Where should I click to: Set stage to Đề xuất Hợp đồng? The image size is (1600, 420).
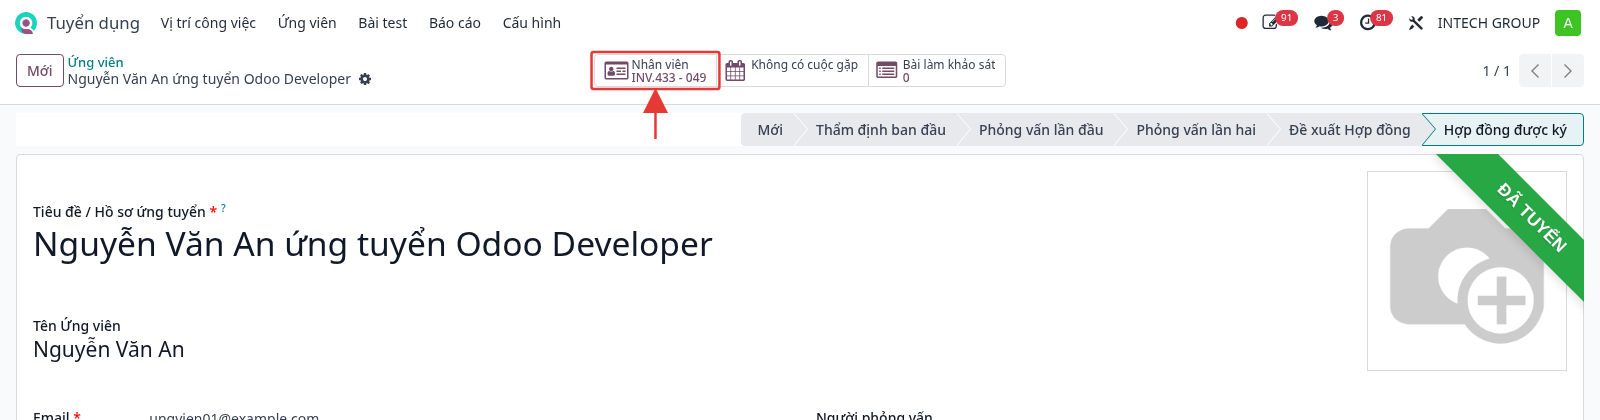click(x=1349, y=130)
